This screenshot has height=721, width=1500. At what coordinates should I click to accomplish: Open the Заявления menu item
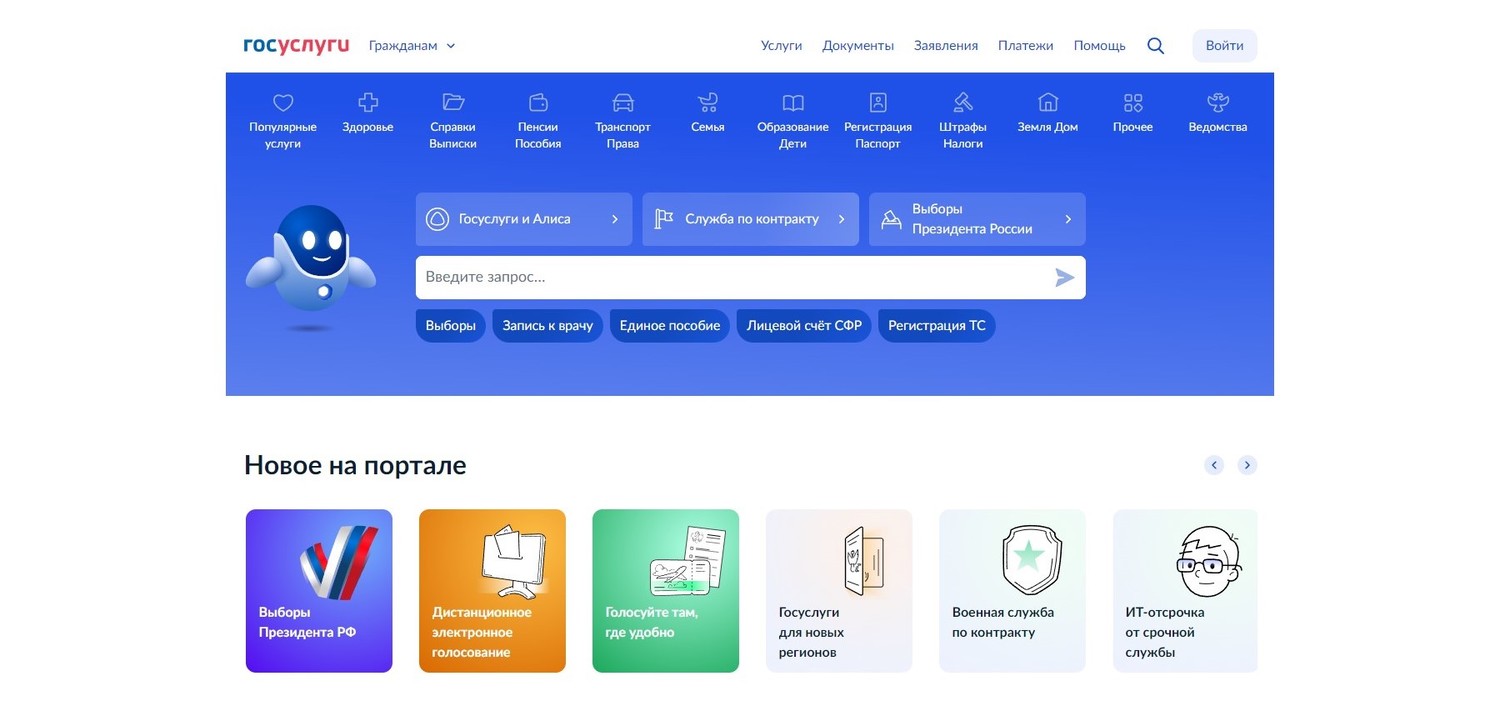click(946, 46)
